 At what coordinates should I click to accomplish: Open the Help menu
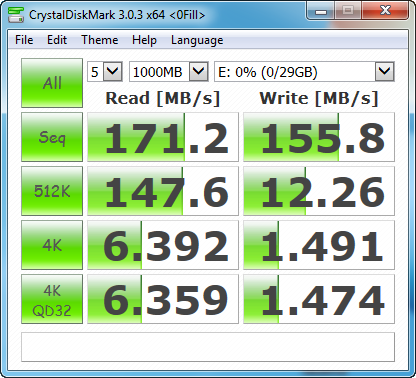(144, 40)
